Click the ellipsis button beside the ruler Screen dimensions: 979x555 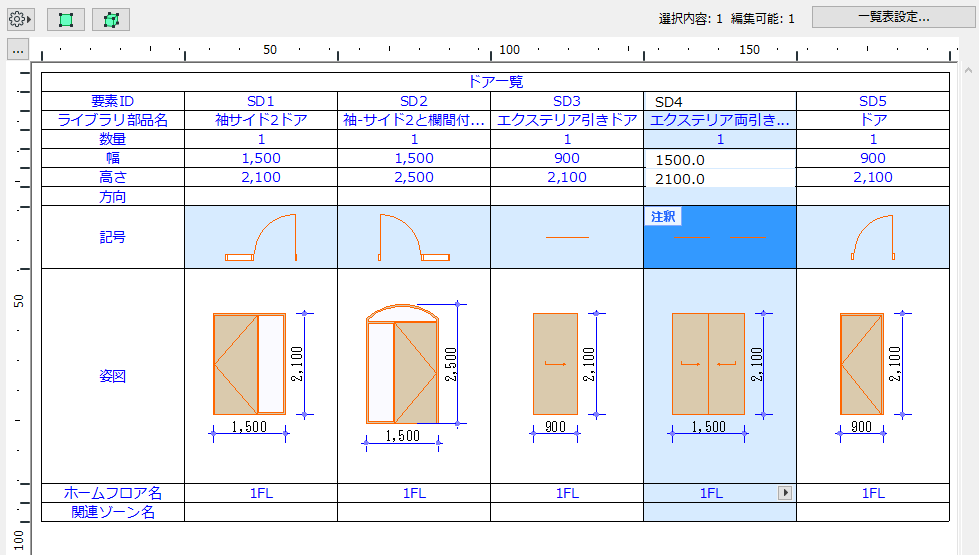pyautogui.click(x=18, y=50)
